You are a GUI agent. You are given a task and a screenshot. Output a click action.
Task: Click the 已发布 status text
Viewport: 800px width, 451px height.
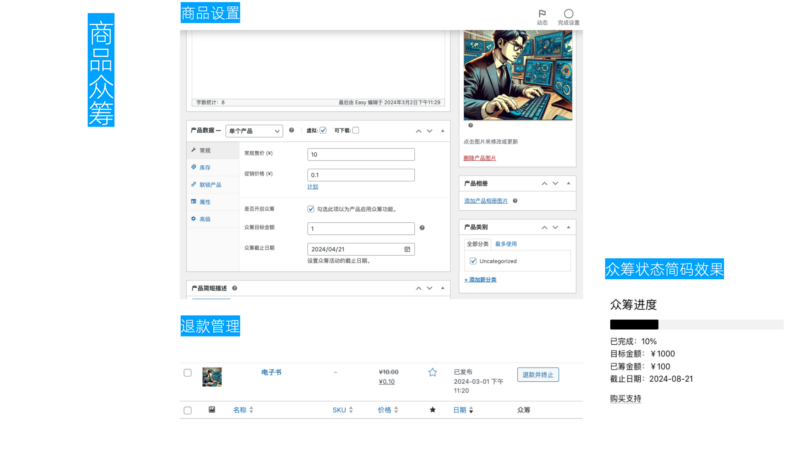pyautogui.click(x=463, y=372)
